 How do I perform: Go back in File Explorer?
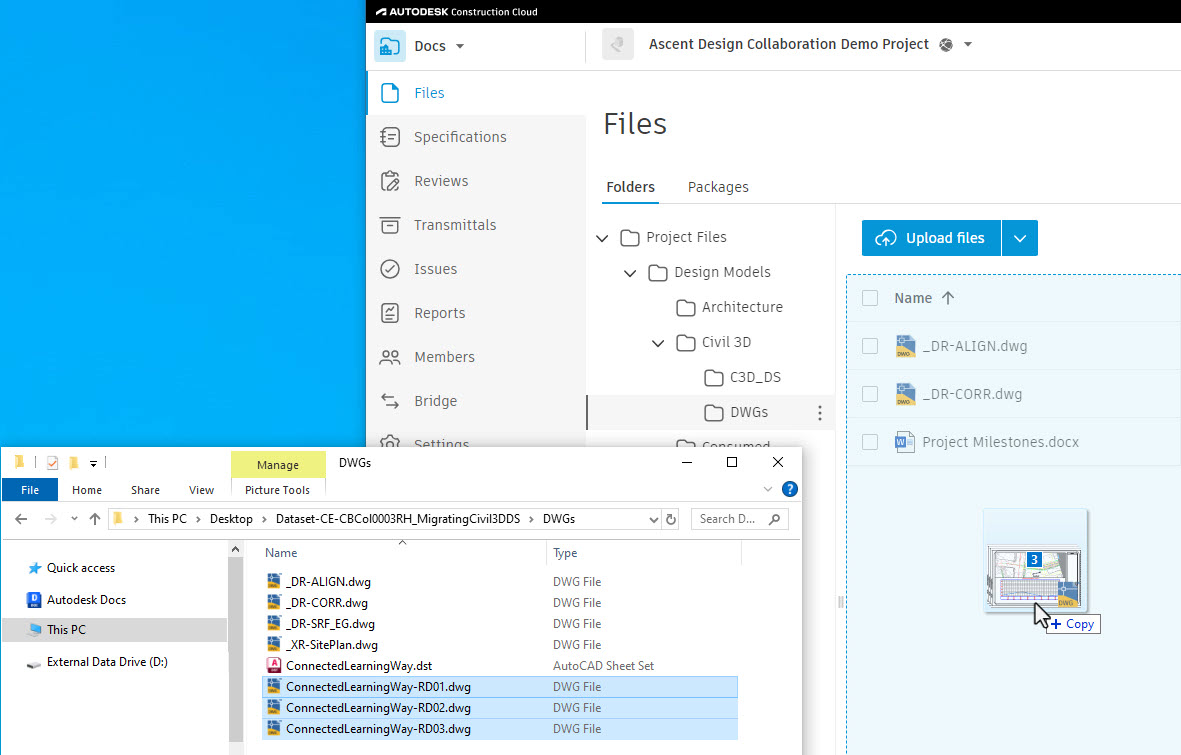(x=21, y=519)
